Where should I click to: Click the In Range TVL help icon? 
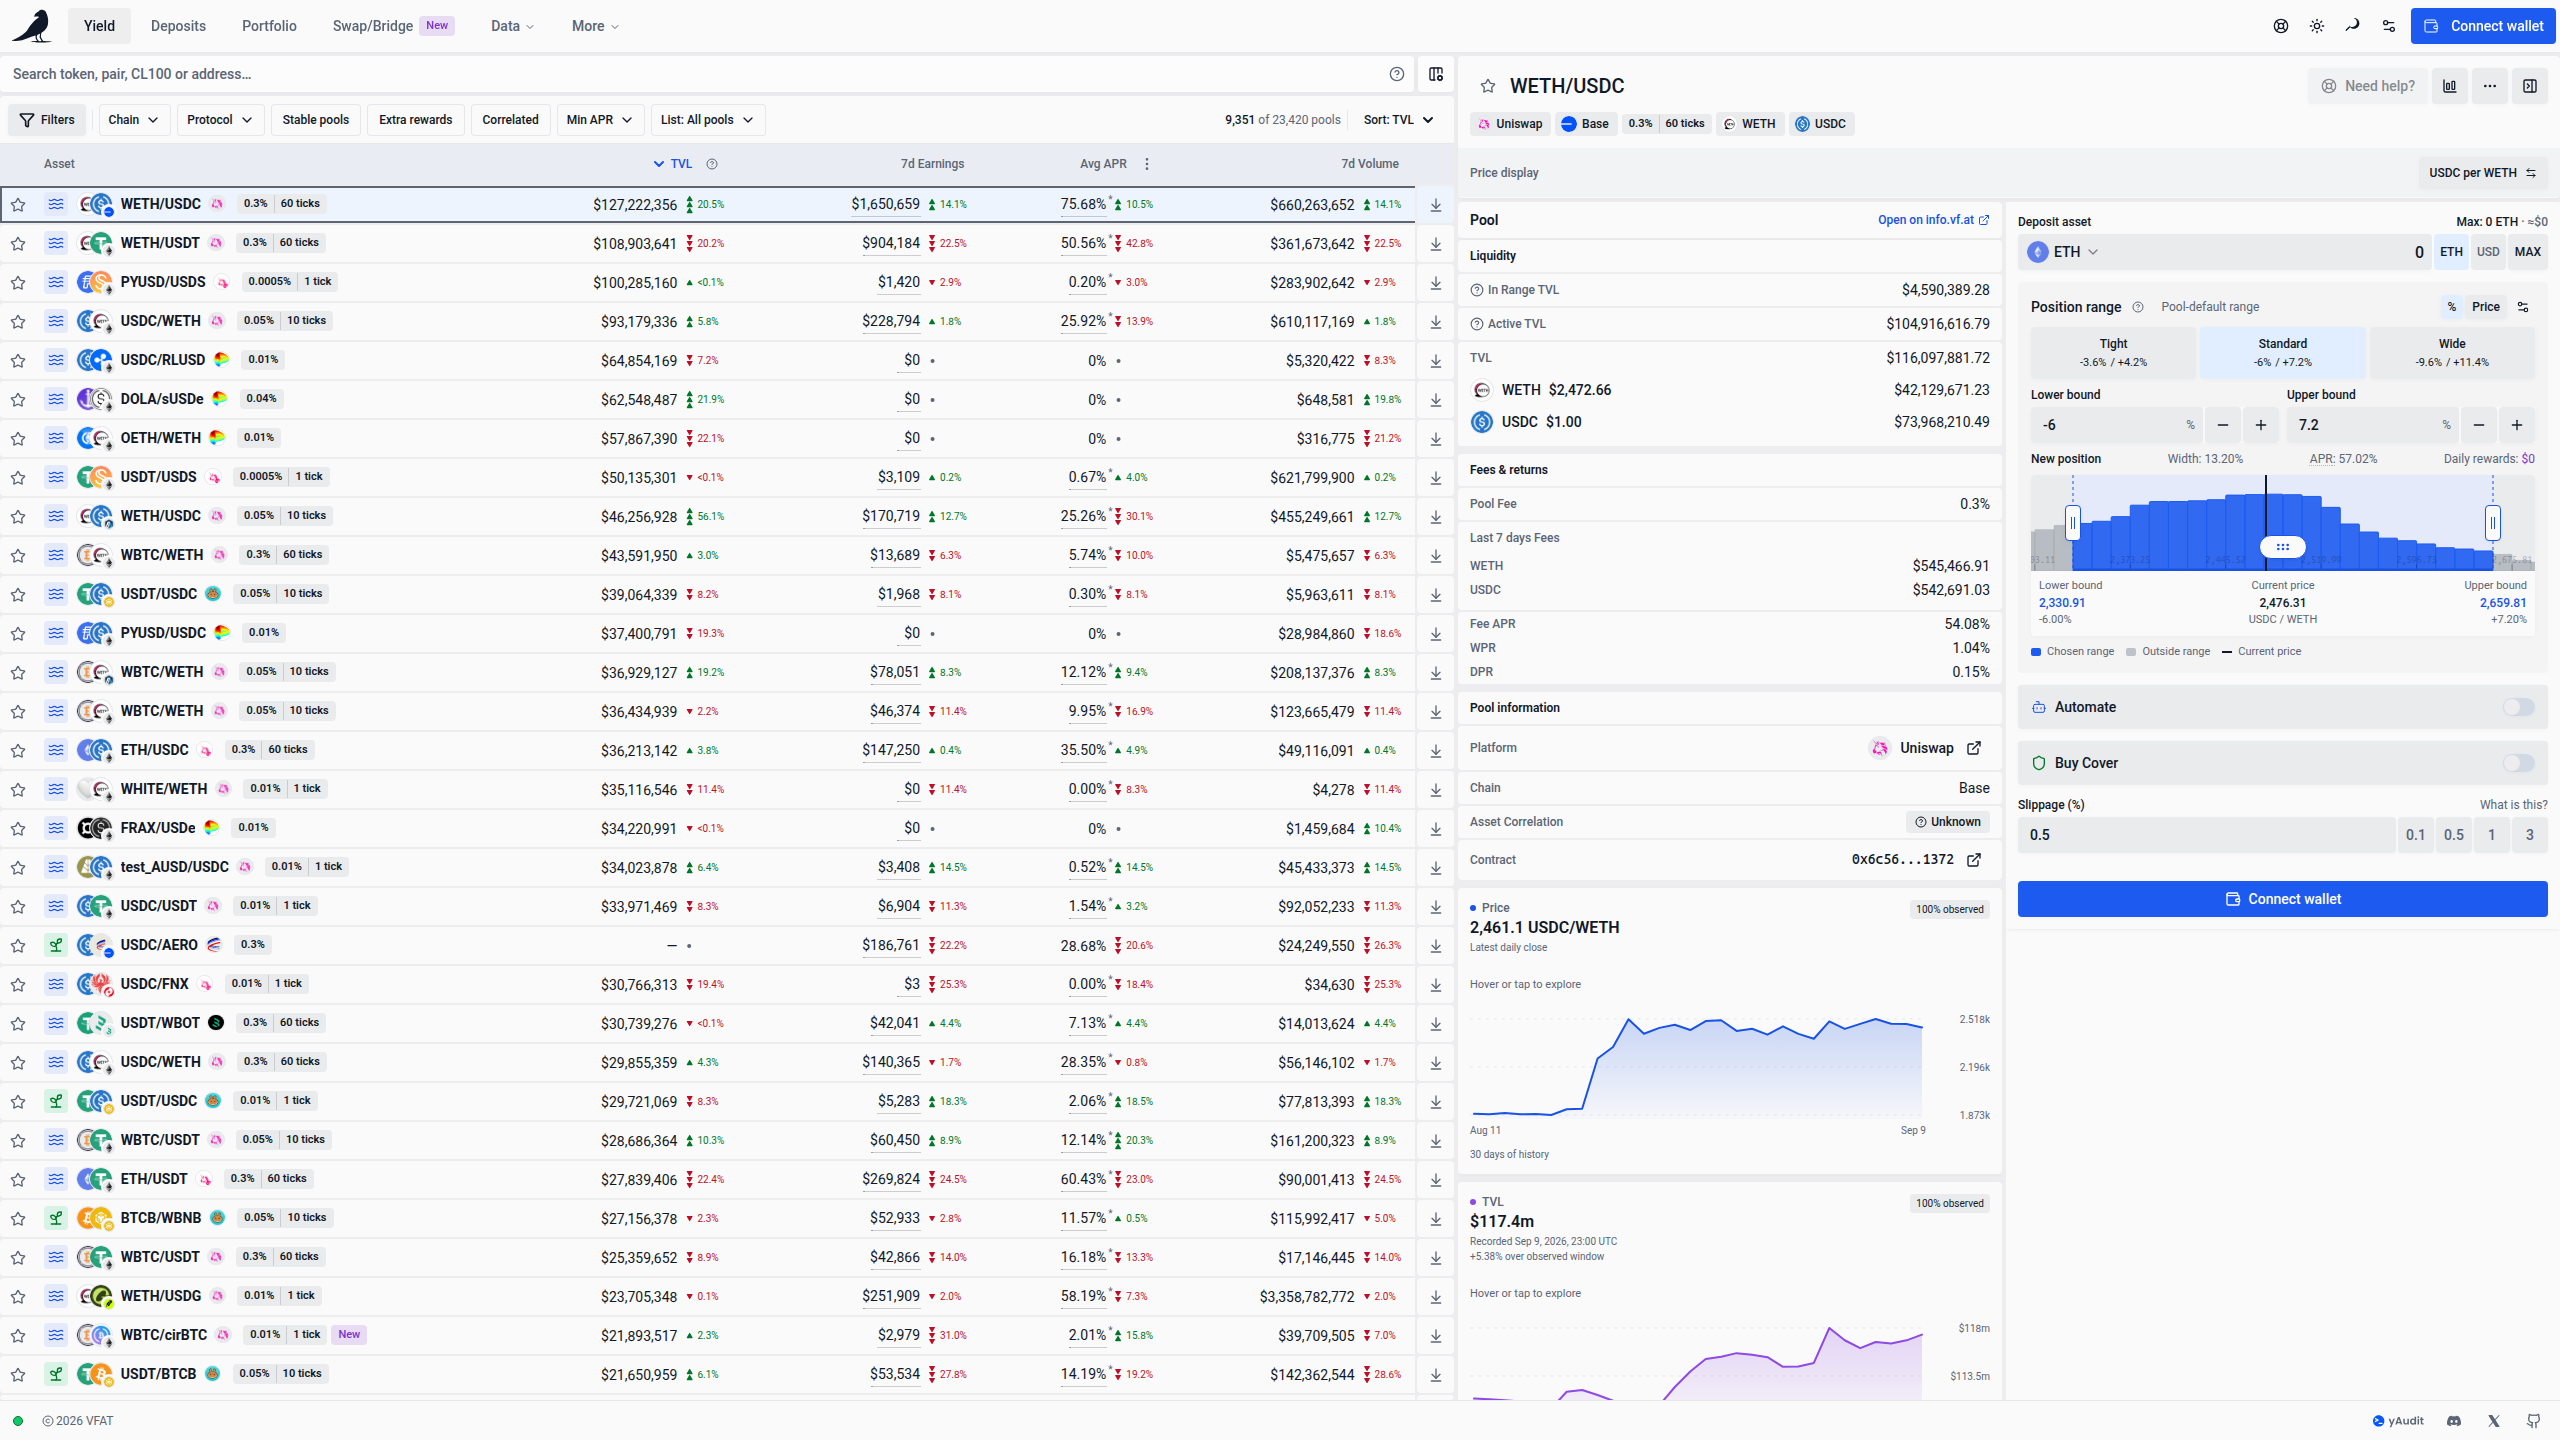1477,290
